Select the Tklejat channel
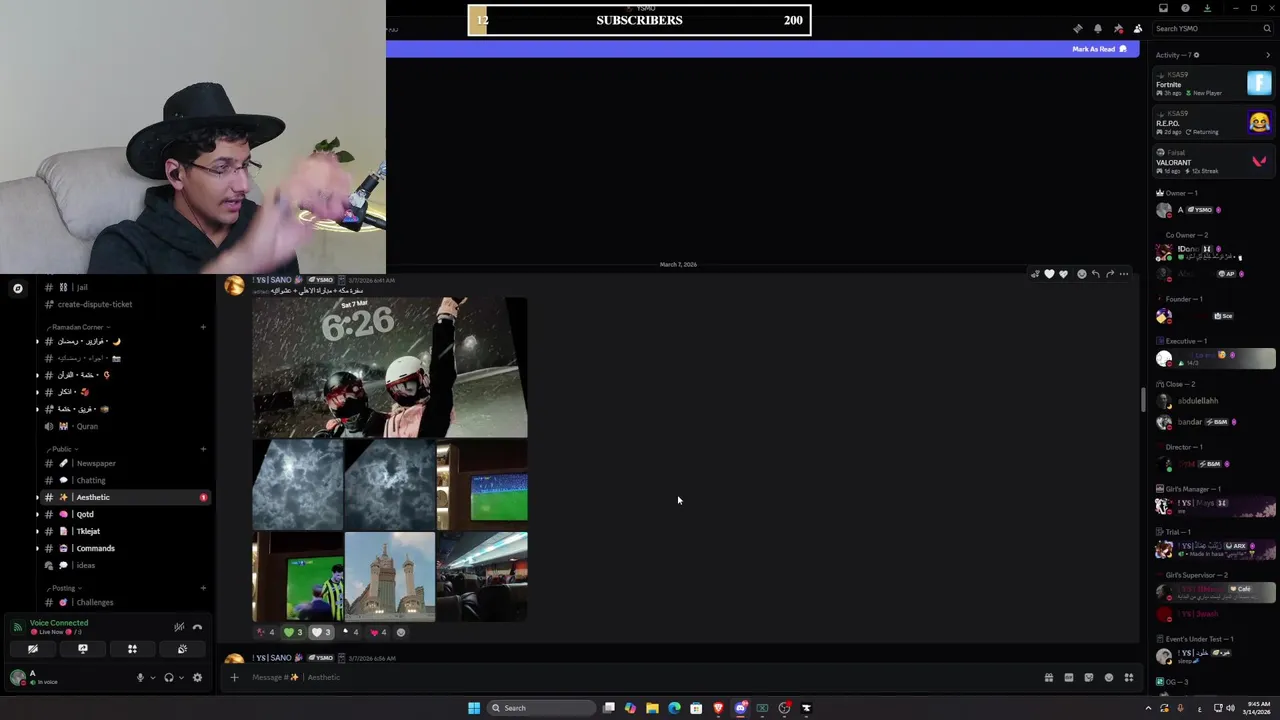Screen dimensions: 1280x720 [124, 531]
